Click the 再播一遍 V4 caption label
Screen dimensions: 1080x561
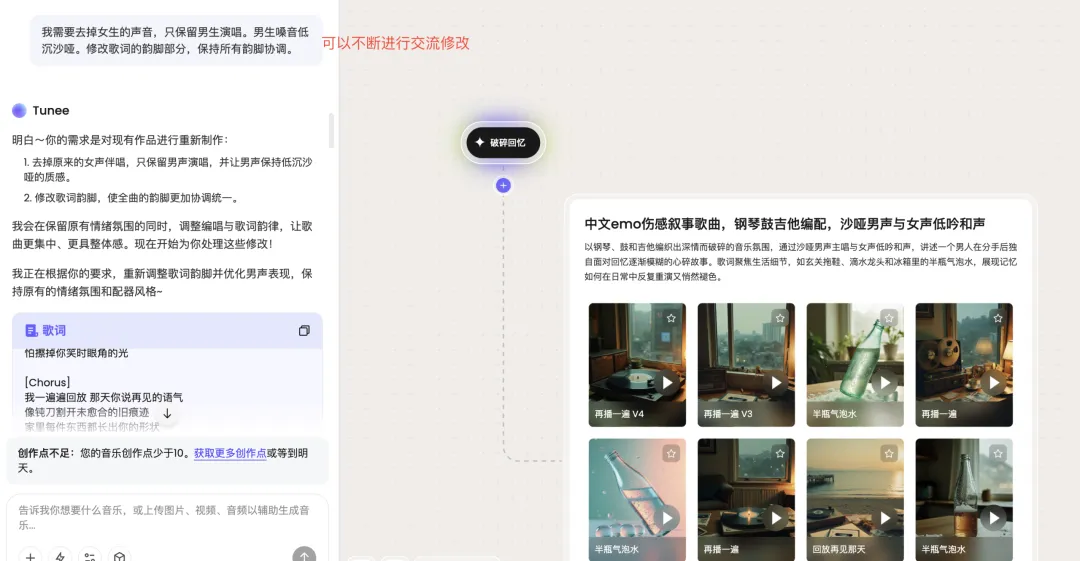point(619,414)
